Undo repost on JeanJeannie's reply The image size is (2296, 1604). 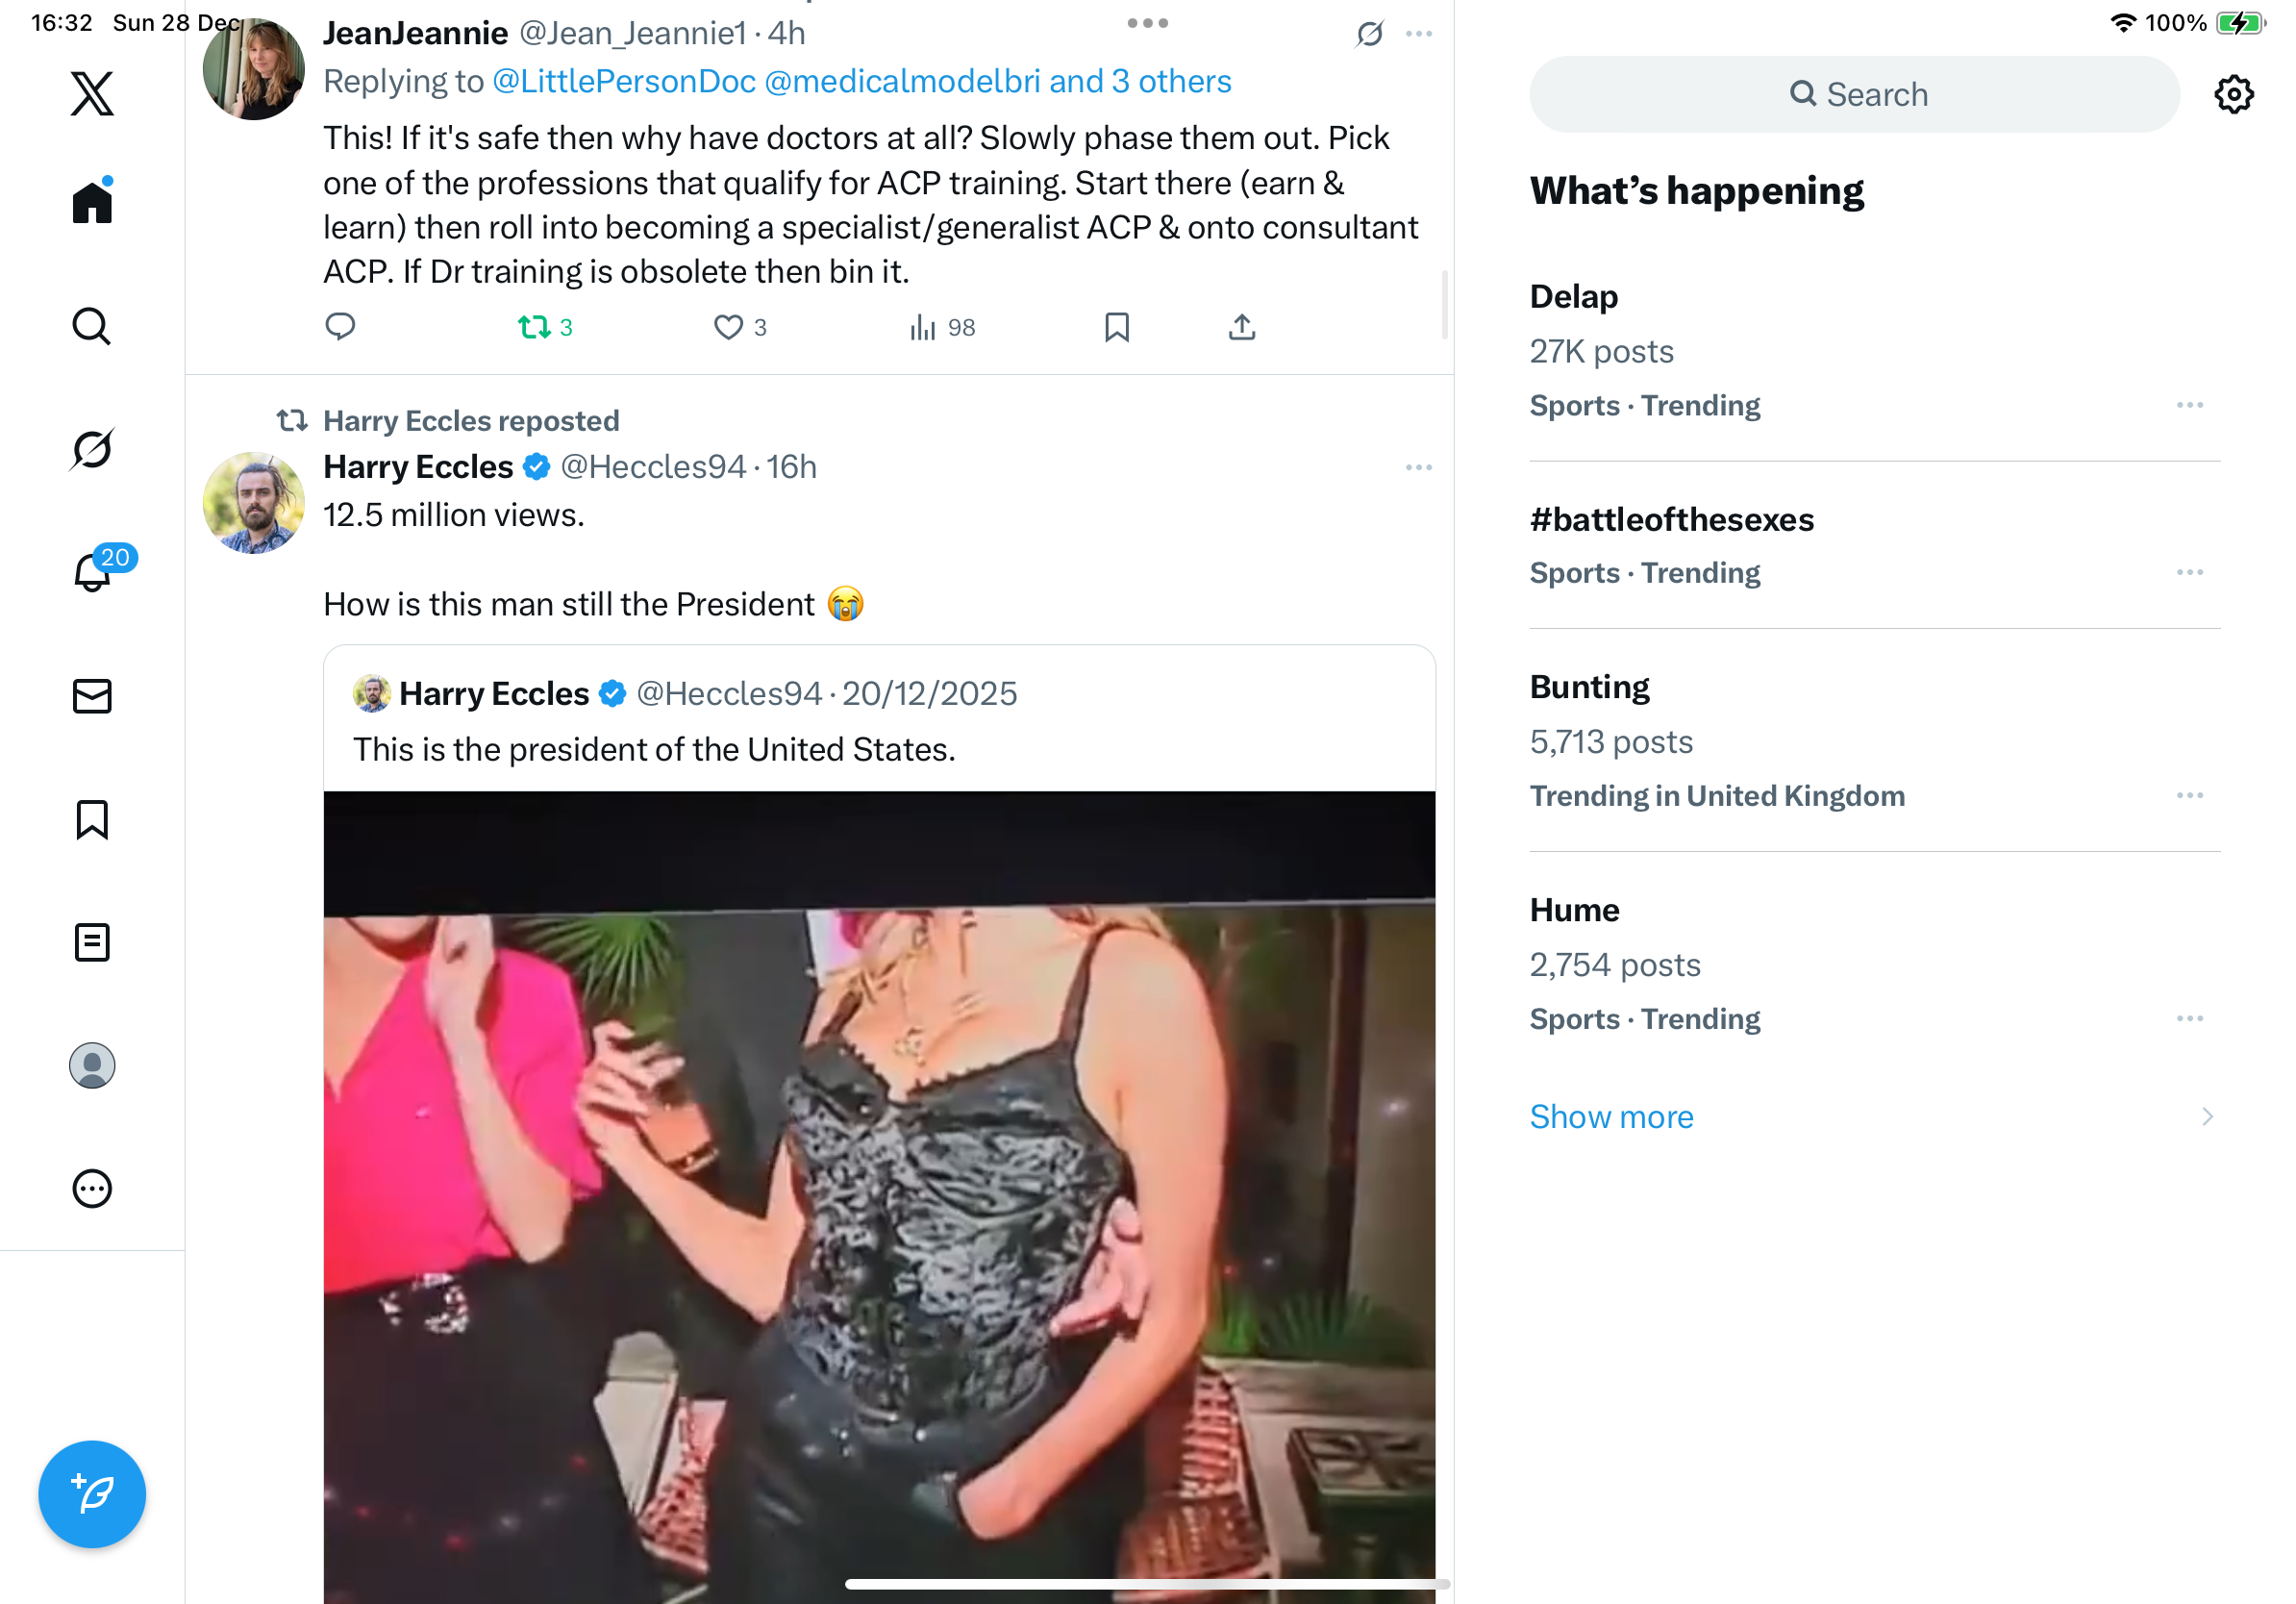535,327
